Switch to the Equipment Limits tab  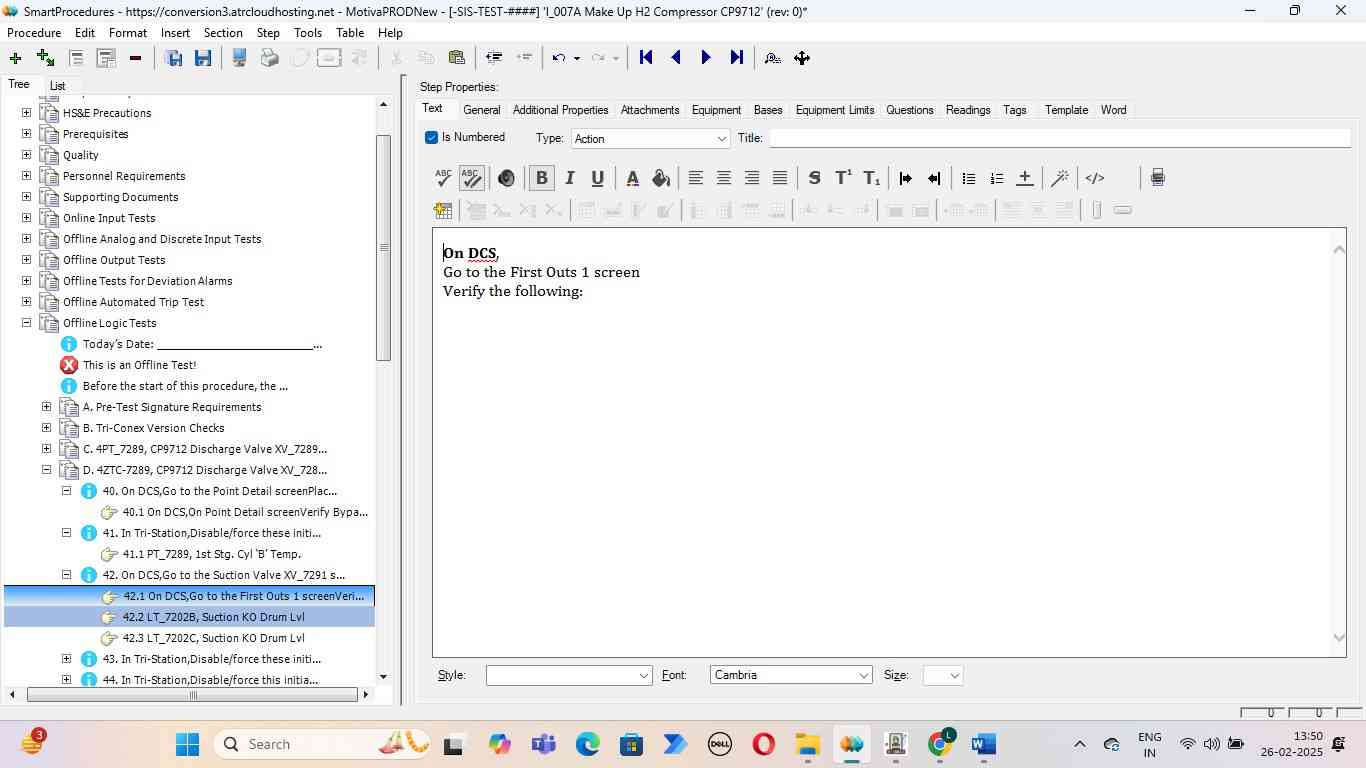[834, 110]
